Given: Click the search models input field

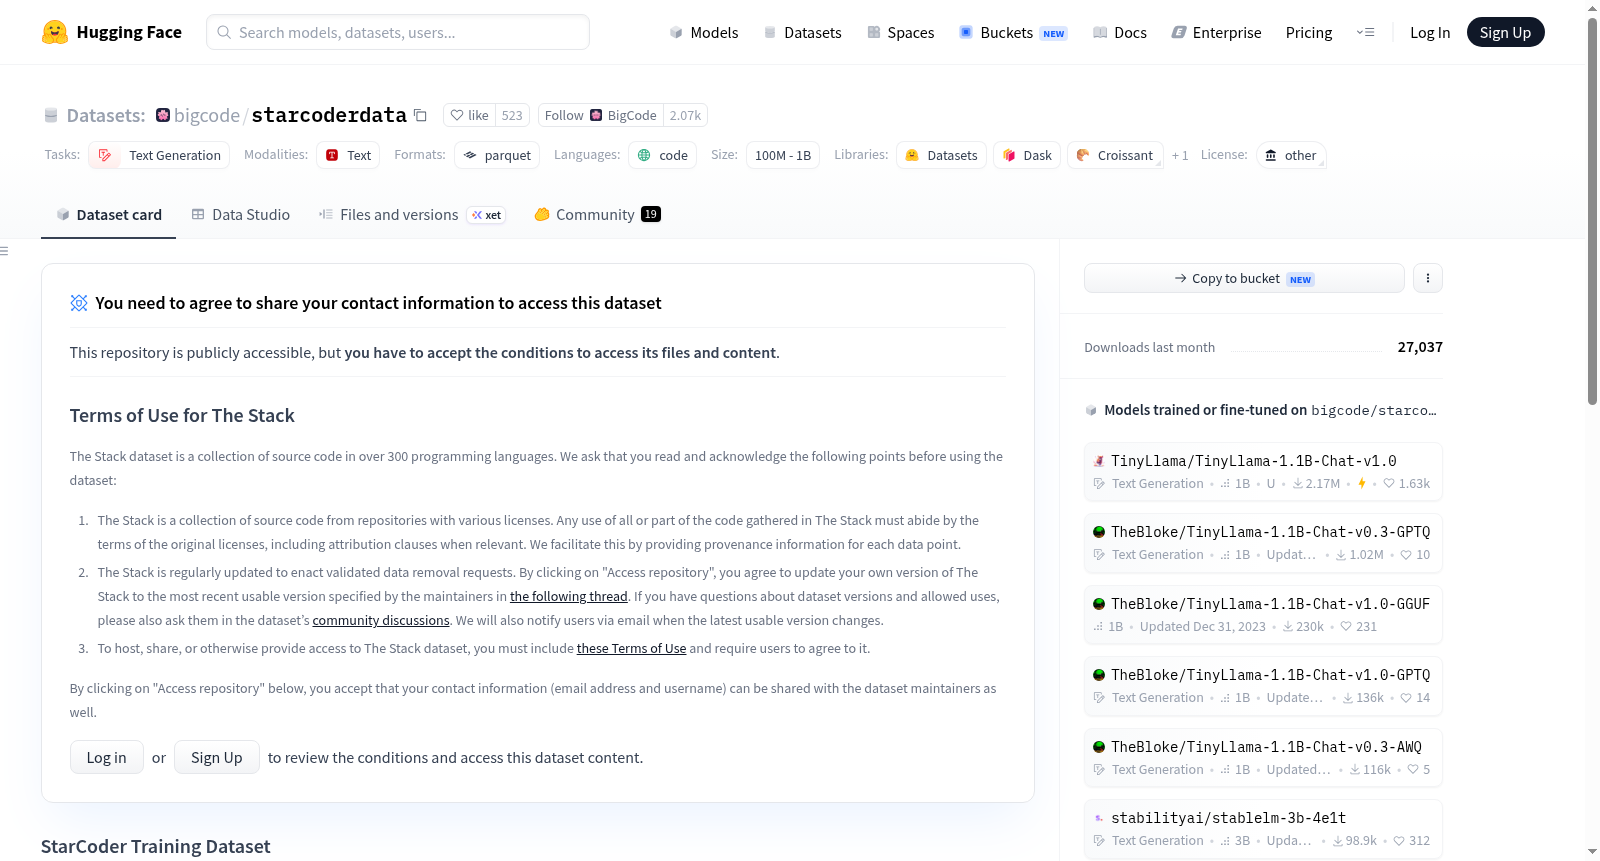Looking at the screenshot, I should 398,32.
